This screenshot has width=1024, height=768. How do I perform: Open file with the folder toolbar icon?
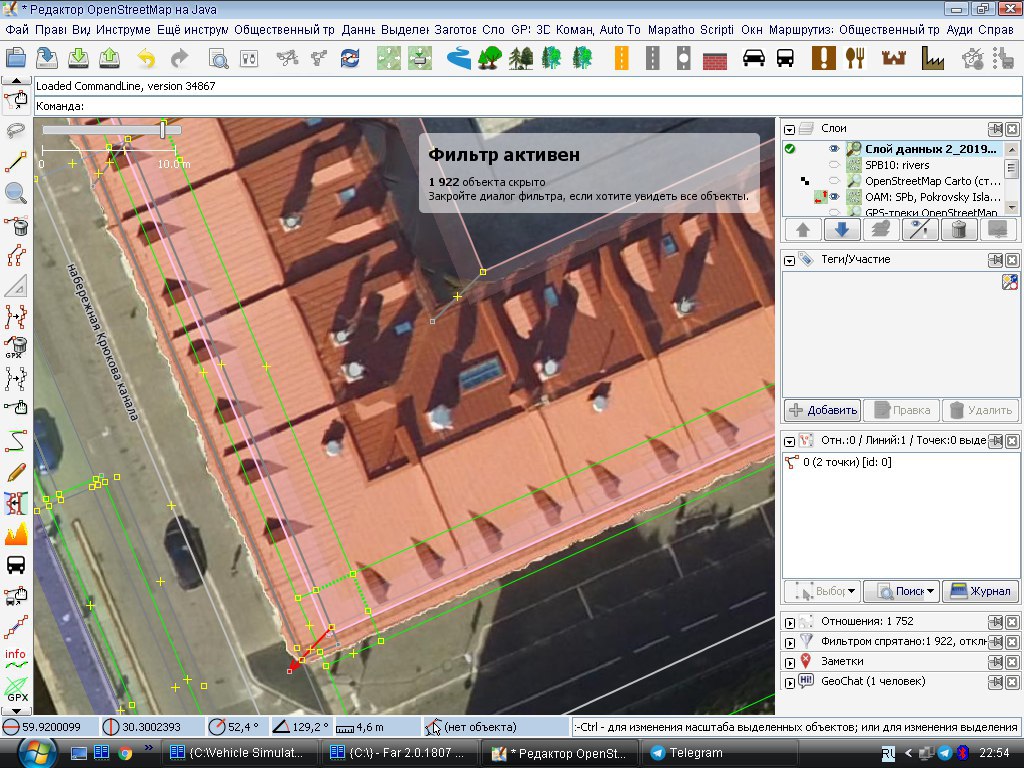pyautogui.click(x=16, y=58)
